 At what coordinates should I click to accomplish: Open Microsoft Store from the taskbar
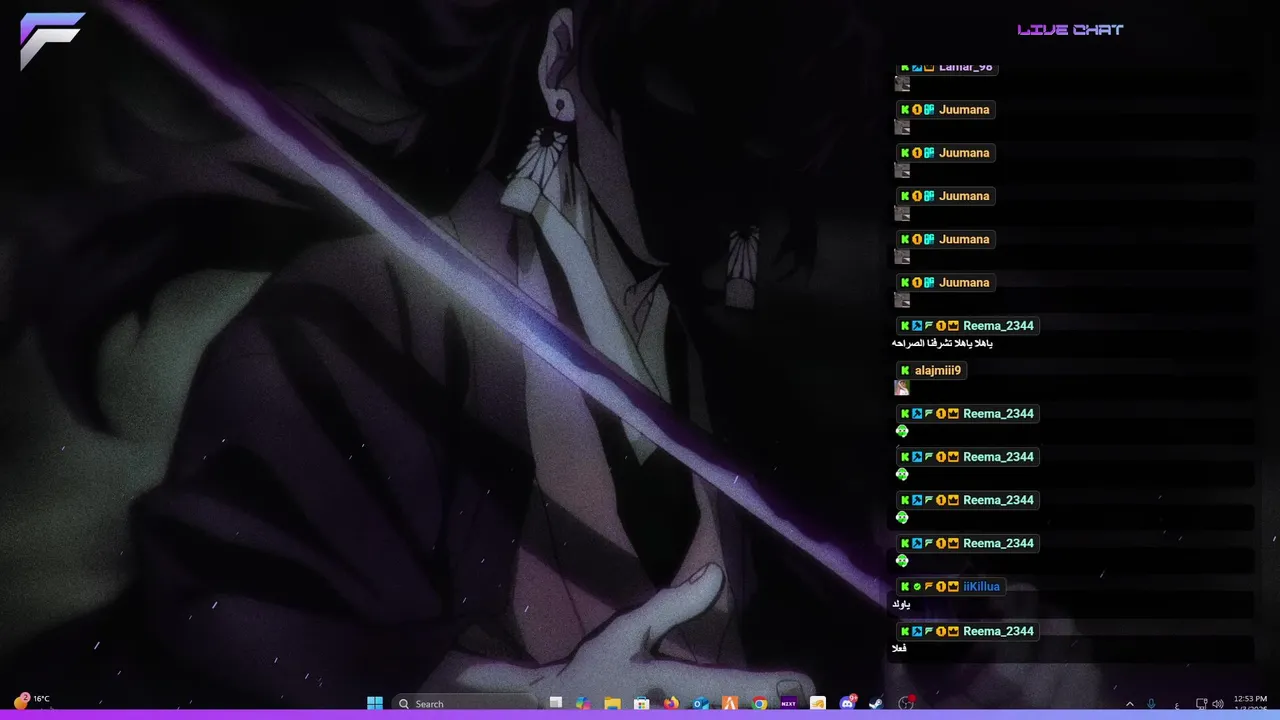[642, 703]
